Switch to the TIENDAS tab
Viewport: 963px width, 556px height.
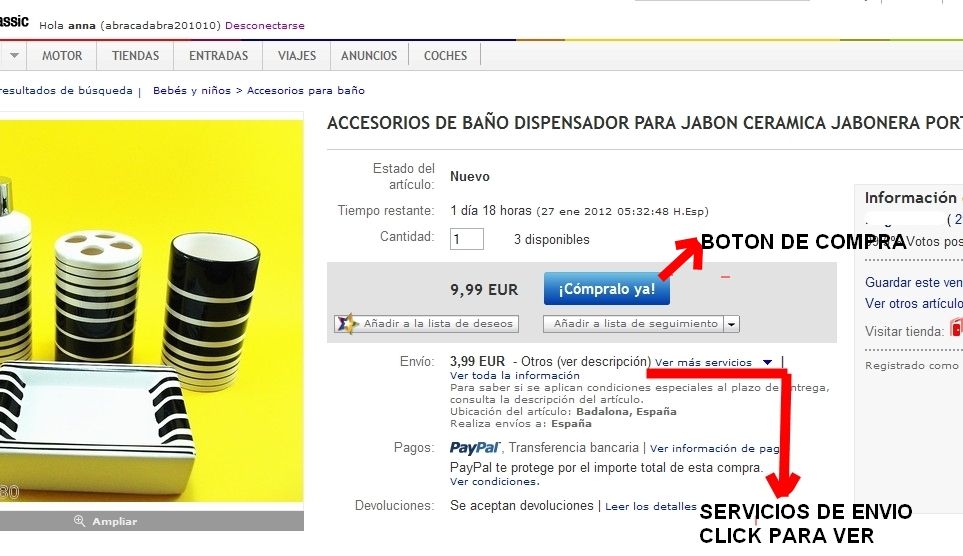pyautogui.click(x=135, y=55)
